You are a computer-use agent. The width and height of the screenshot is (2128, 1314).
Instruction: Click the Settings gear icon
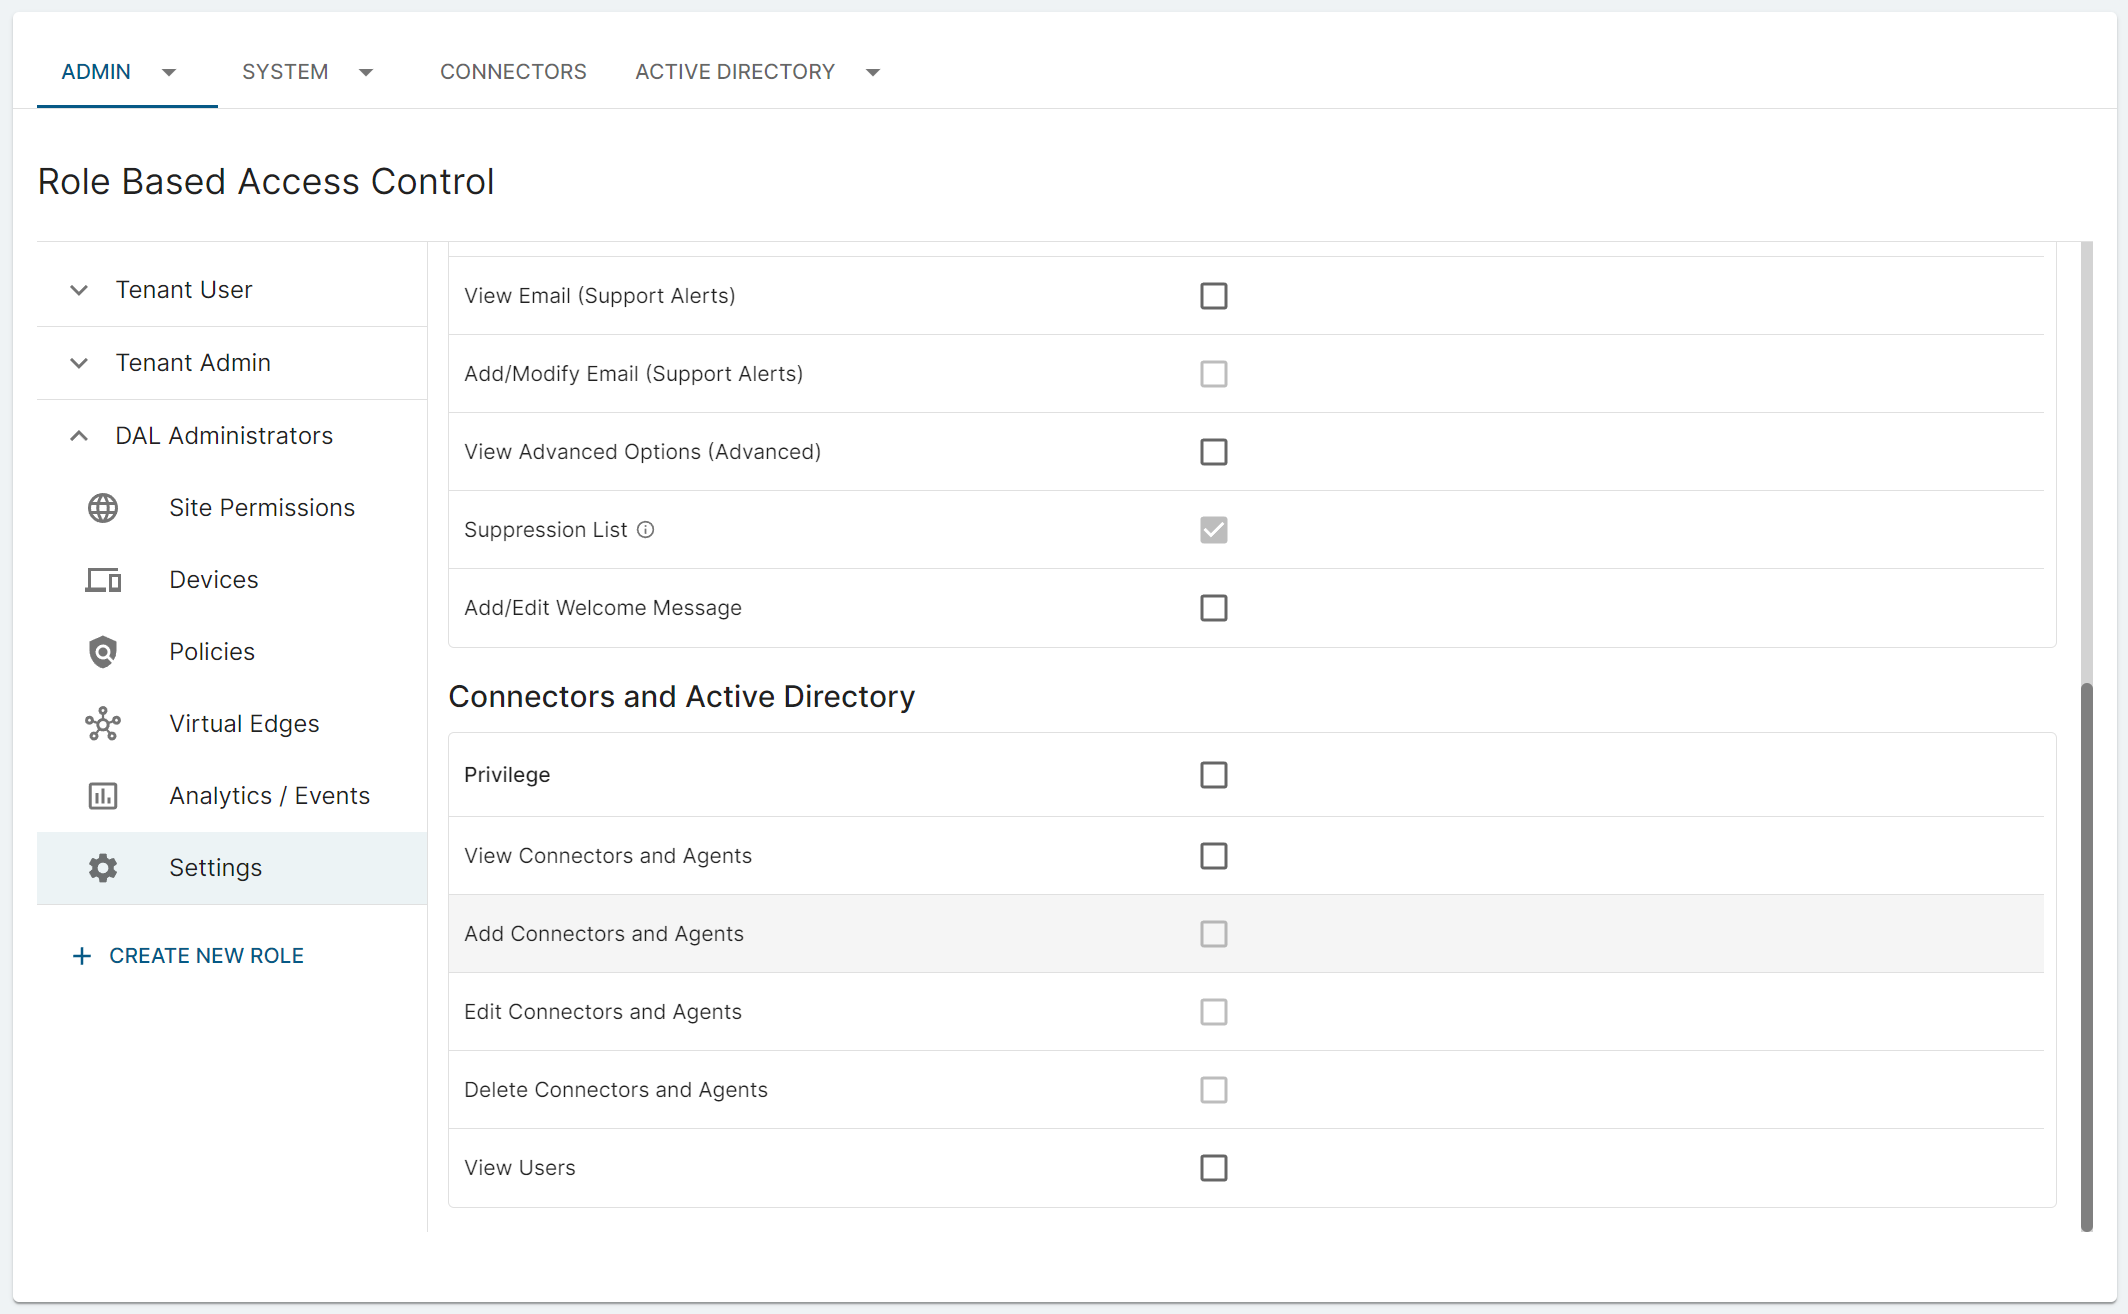tap(103, 868)
